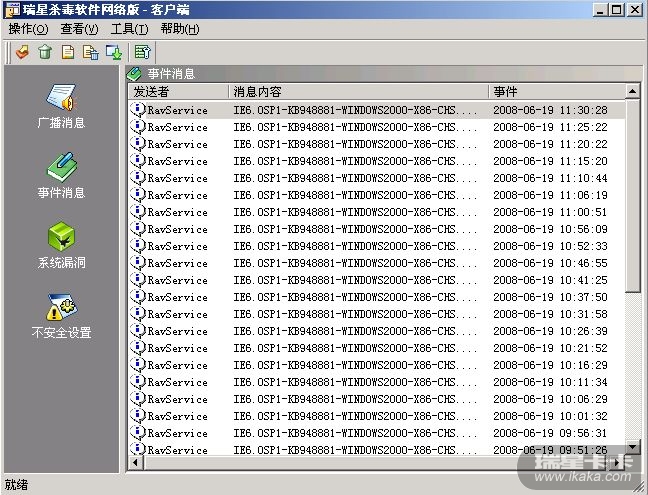The image size is (648, 495).
Task: Click timestamp 2008-06-19 10:06:29
Action: pyautogui.click(x=550, y=399)
